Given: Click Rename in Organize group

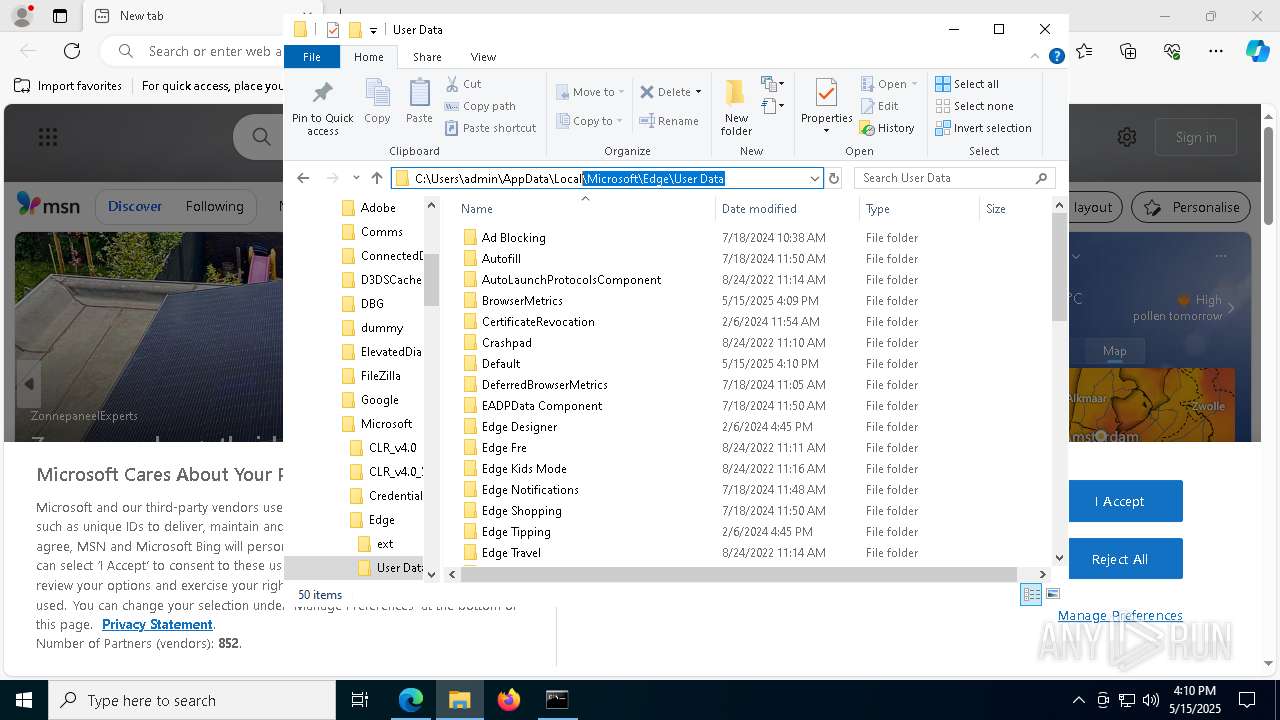Looking at the screenshot, I should (x=669, y=121).
